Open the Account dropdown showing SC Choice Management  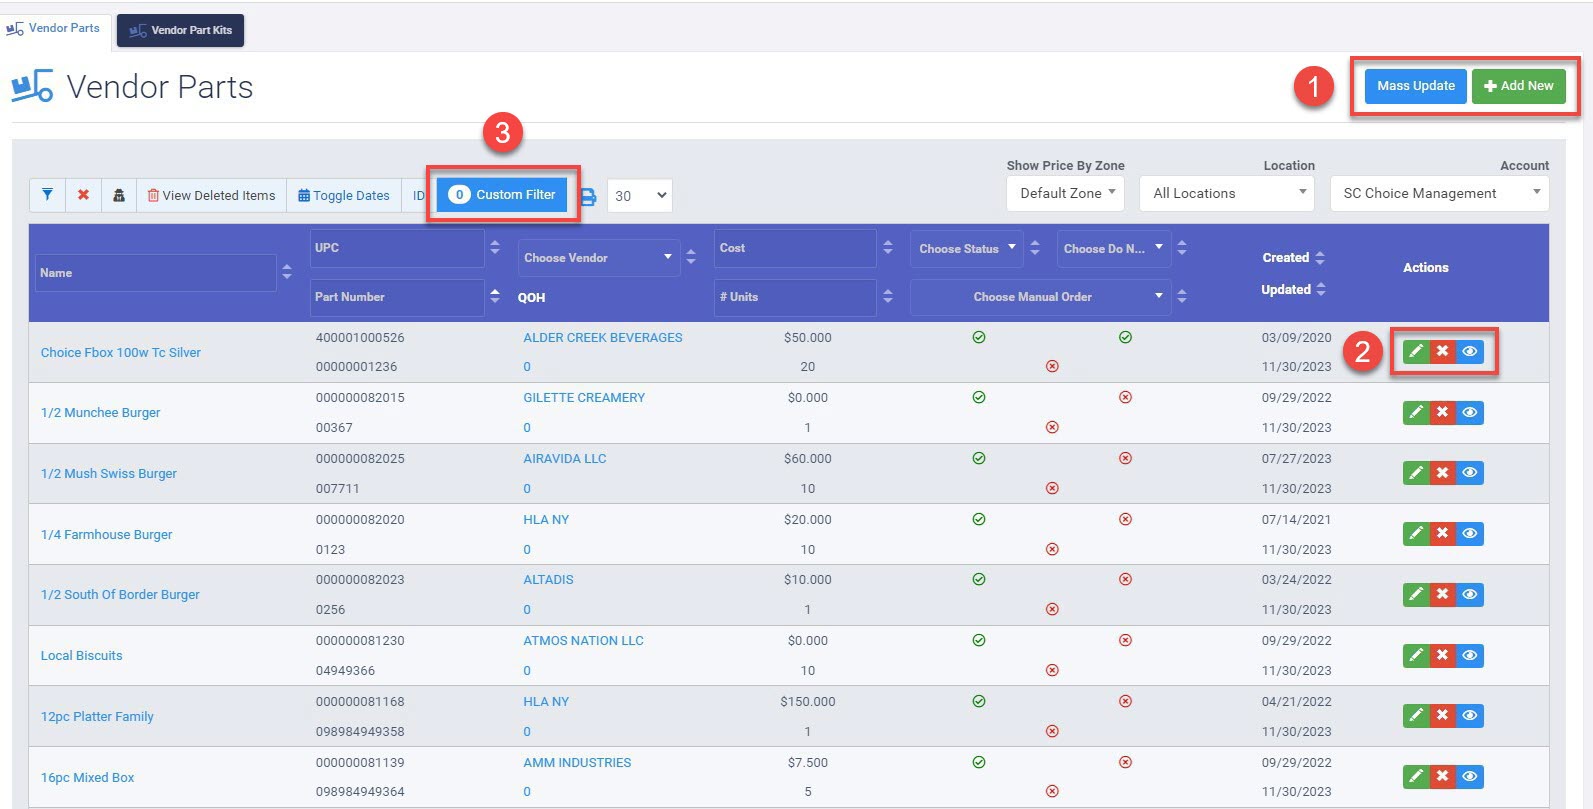tap(1439, 193)
